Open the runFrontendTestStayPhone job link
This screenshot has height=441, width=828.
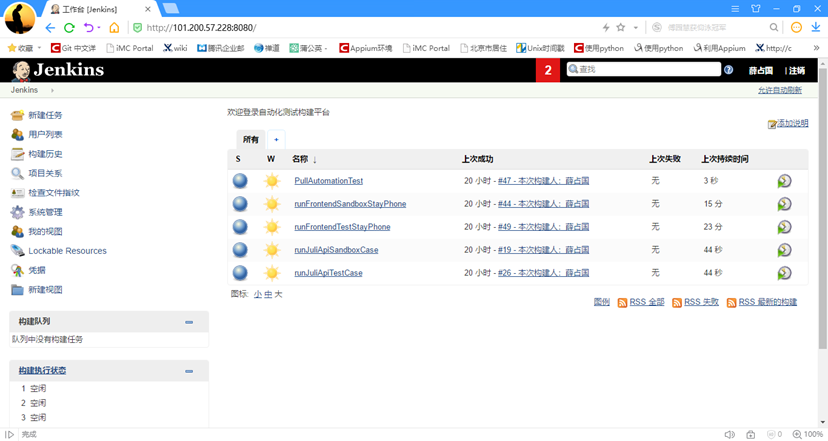point(342,227)
